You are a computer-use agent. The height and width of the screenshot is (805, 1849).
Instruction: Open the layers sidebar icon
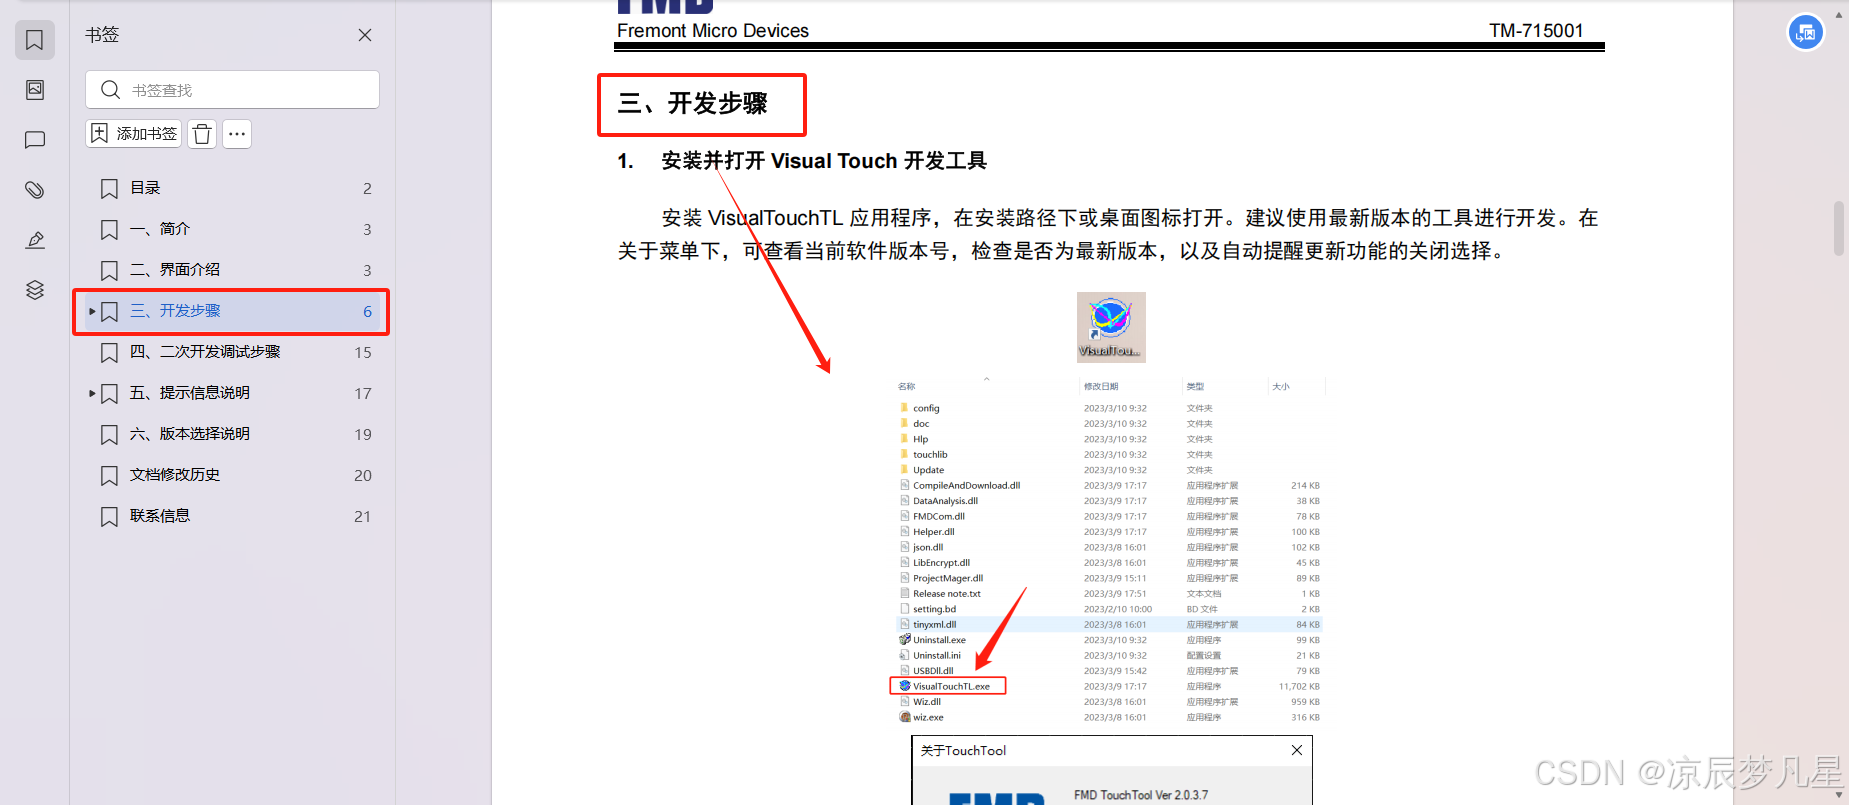point(35,290)
